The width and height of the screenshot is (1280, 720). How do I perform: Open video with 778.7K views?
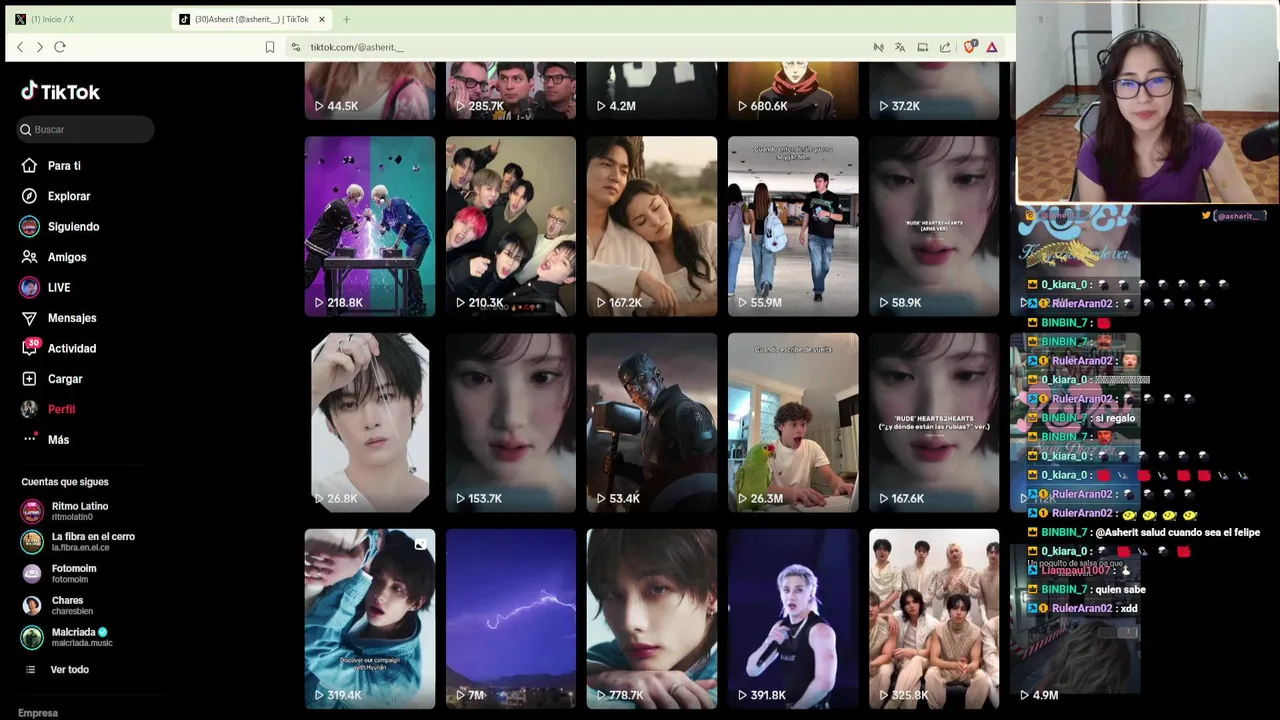coord(652,619)
